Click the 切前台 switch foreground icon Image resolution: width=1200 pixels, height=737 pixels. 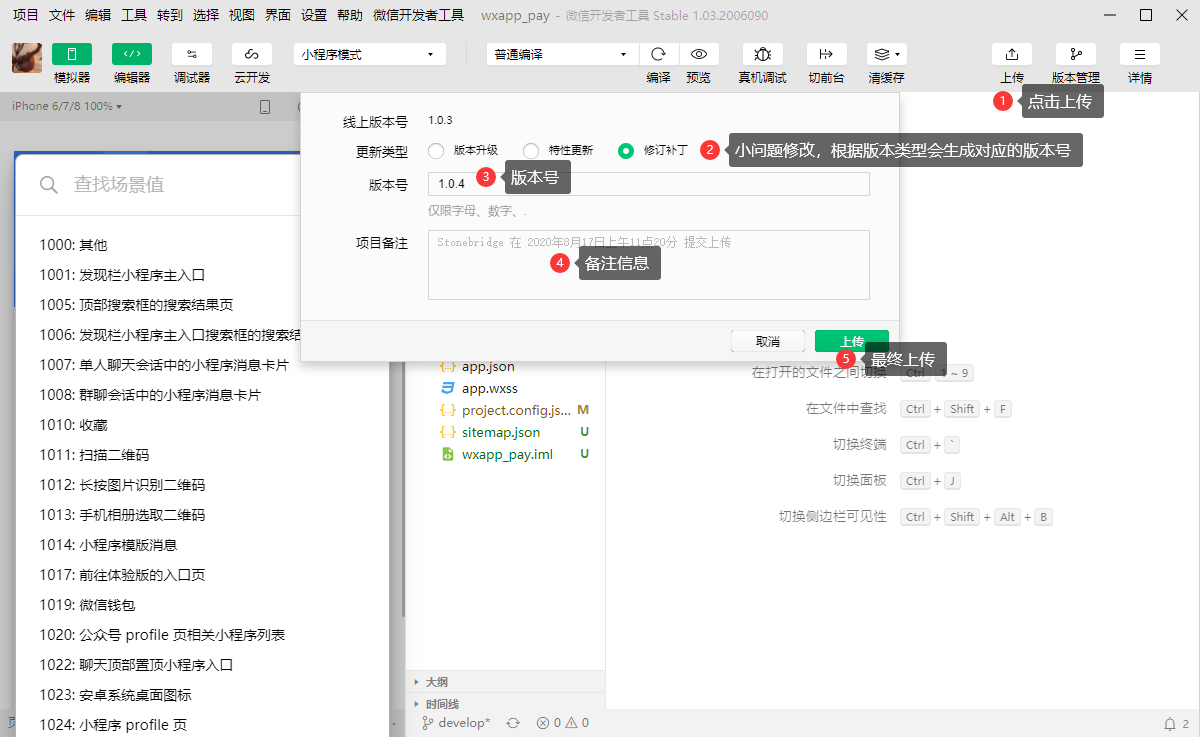point(826,54)
